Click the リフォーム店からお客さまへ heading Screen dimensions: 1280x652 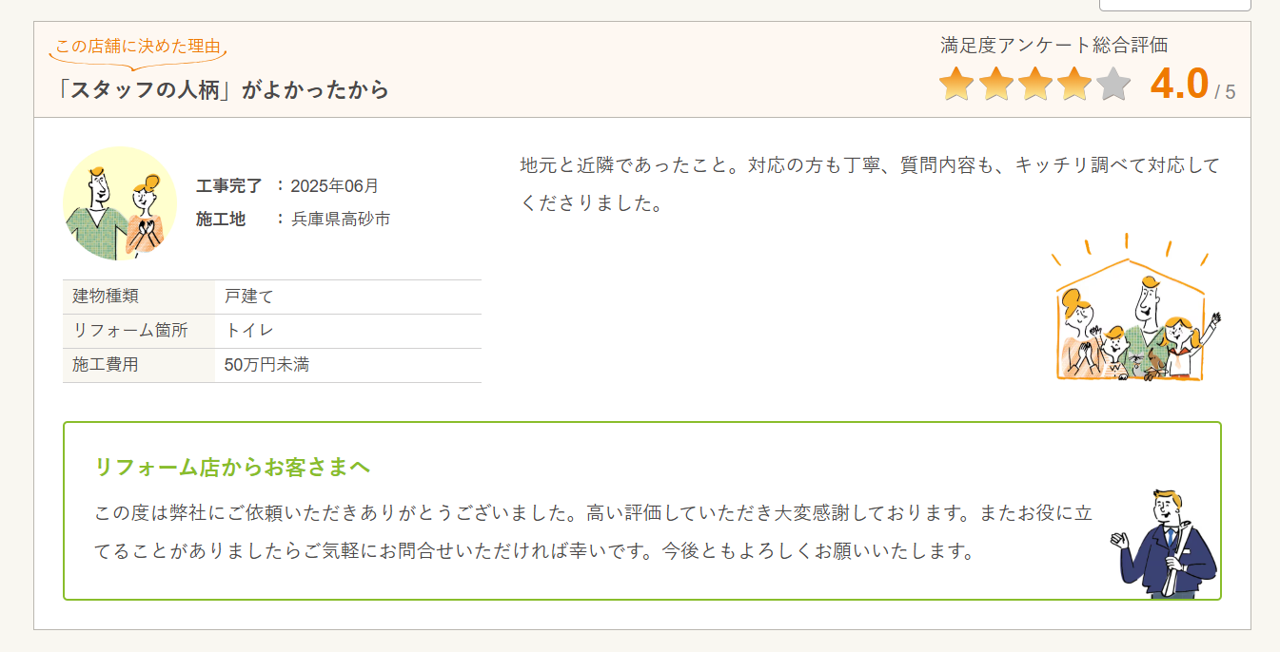[232, 467]
